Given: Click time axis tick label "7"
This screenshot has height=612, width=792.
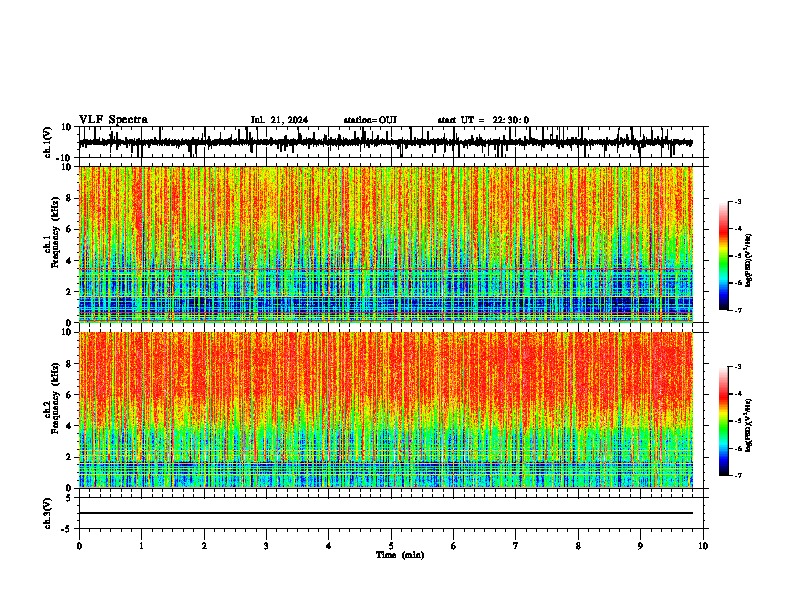Looking at the screenshot, I should (516, 546).
